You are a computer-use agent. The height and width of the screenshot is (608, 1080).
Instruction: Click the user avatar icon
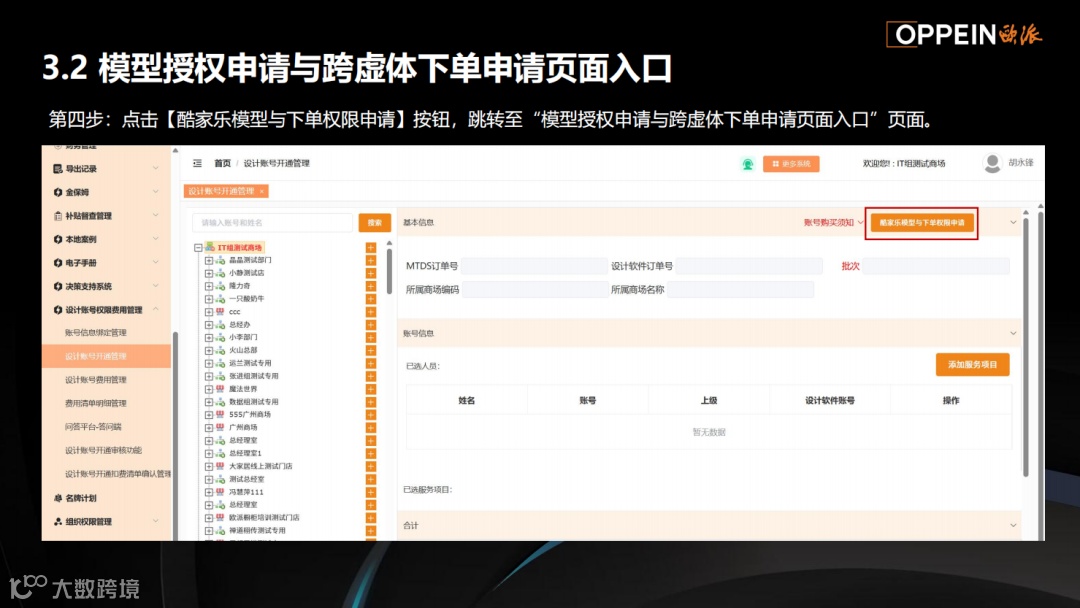993,163
